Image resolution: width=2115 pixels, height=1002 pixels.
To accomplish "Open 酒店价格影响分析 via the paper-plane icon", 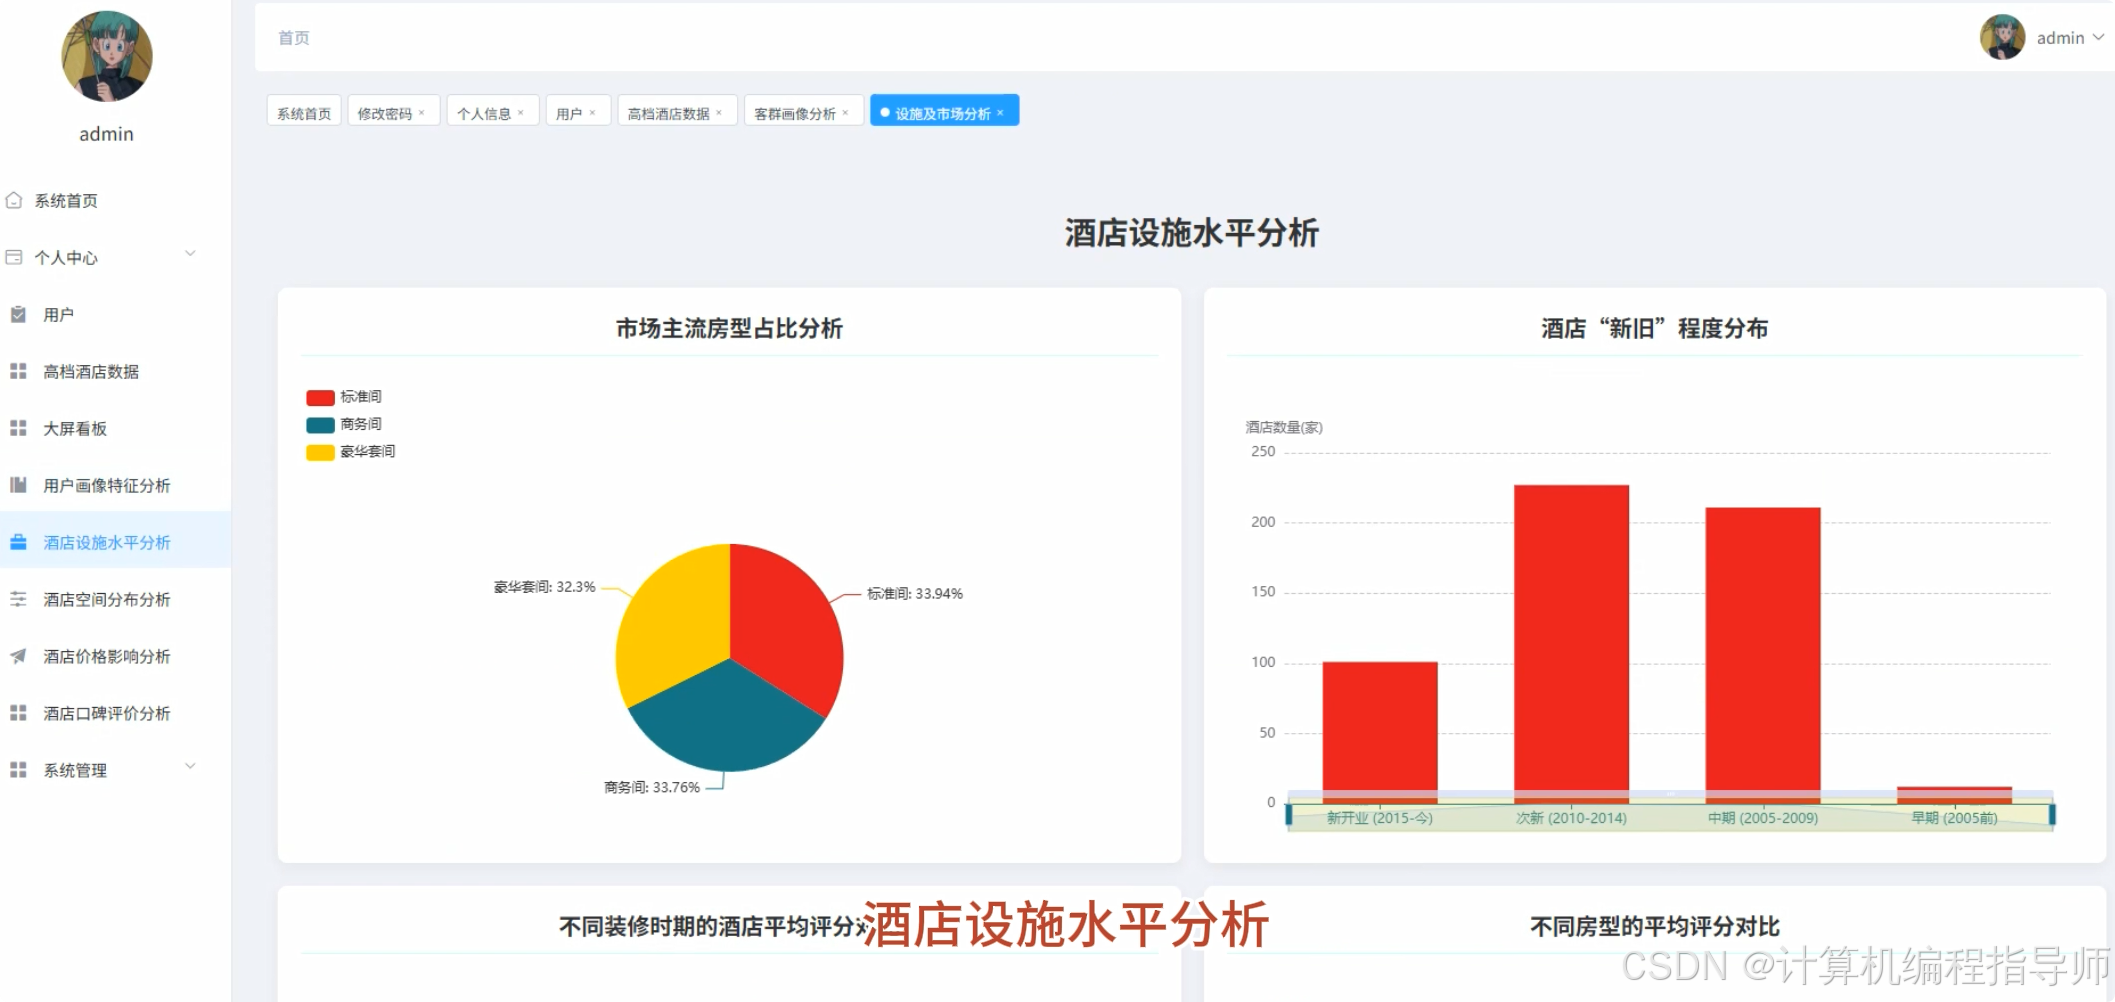I will (16, 656).
